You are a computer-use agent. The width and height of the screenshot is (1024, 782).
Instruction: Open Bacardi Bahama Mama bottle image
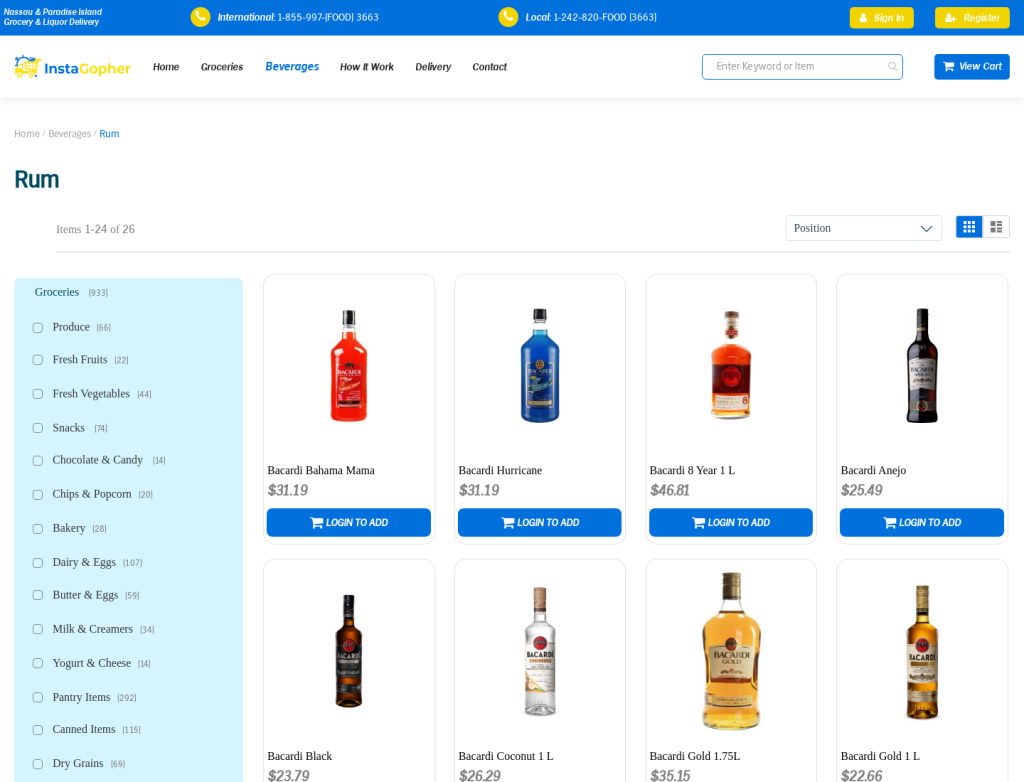(349, 366)
